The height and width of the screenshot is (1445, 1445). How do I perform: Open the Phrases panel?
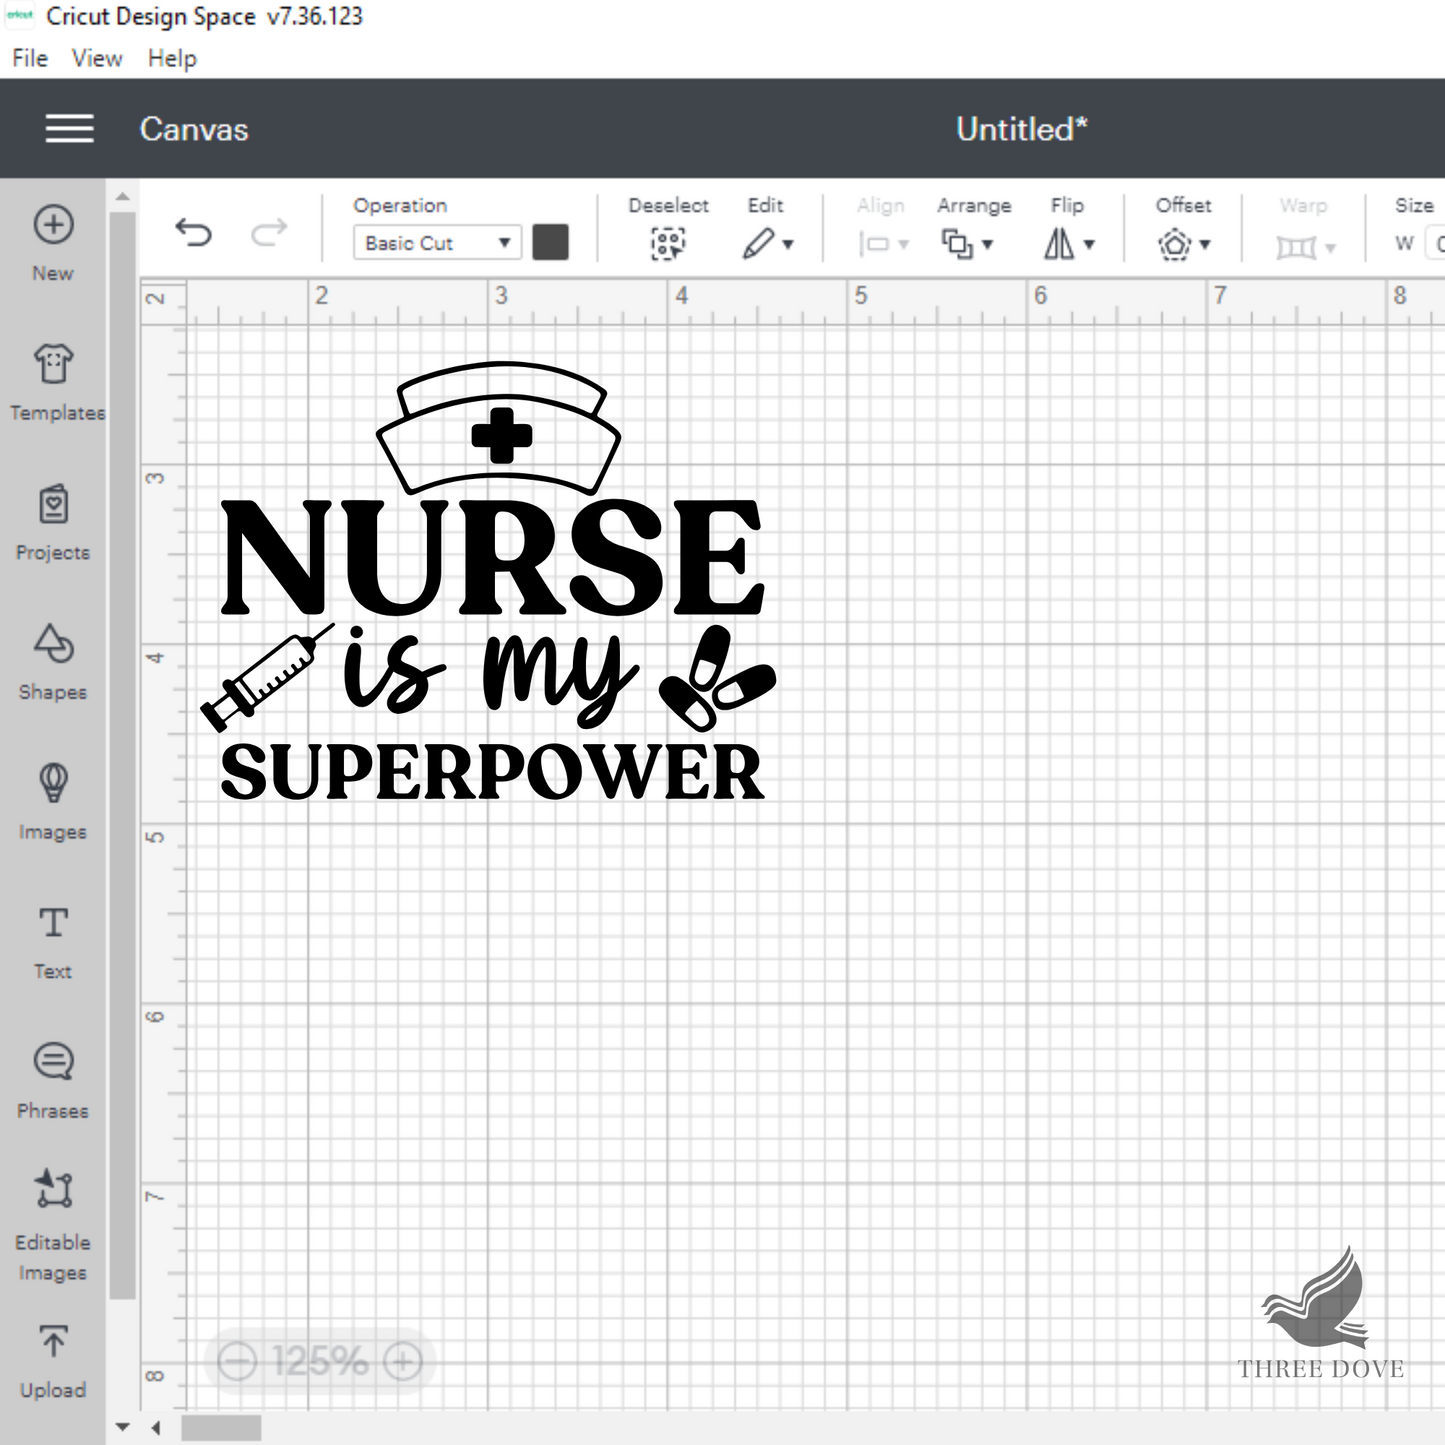click(x=53, y=1080)
